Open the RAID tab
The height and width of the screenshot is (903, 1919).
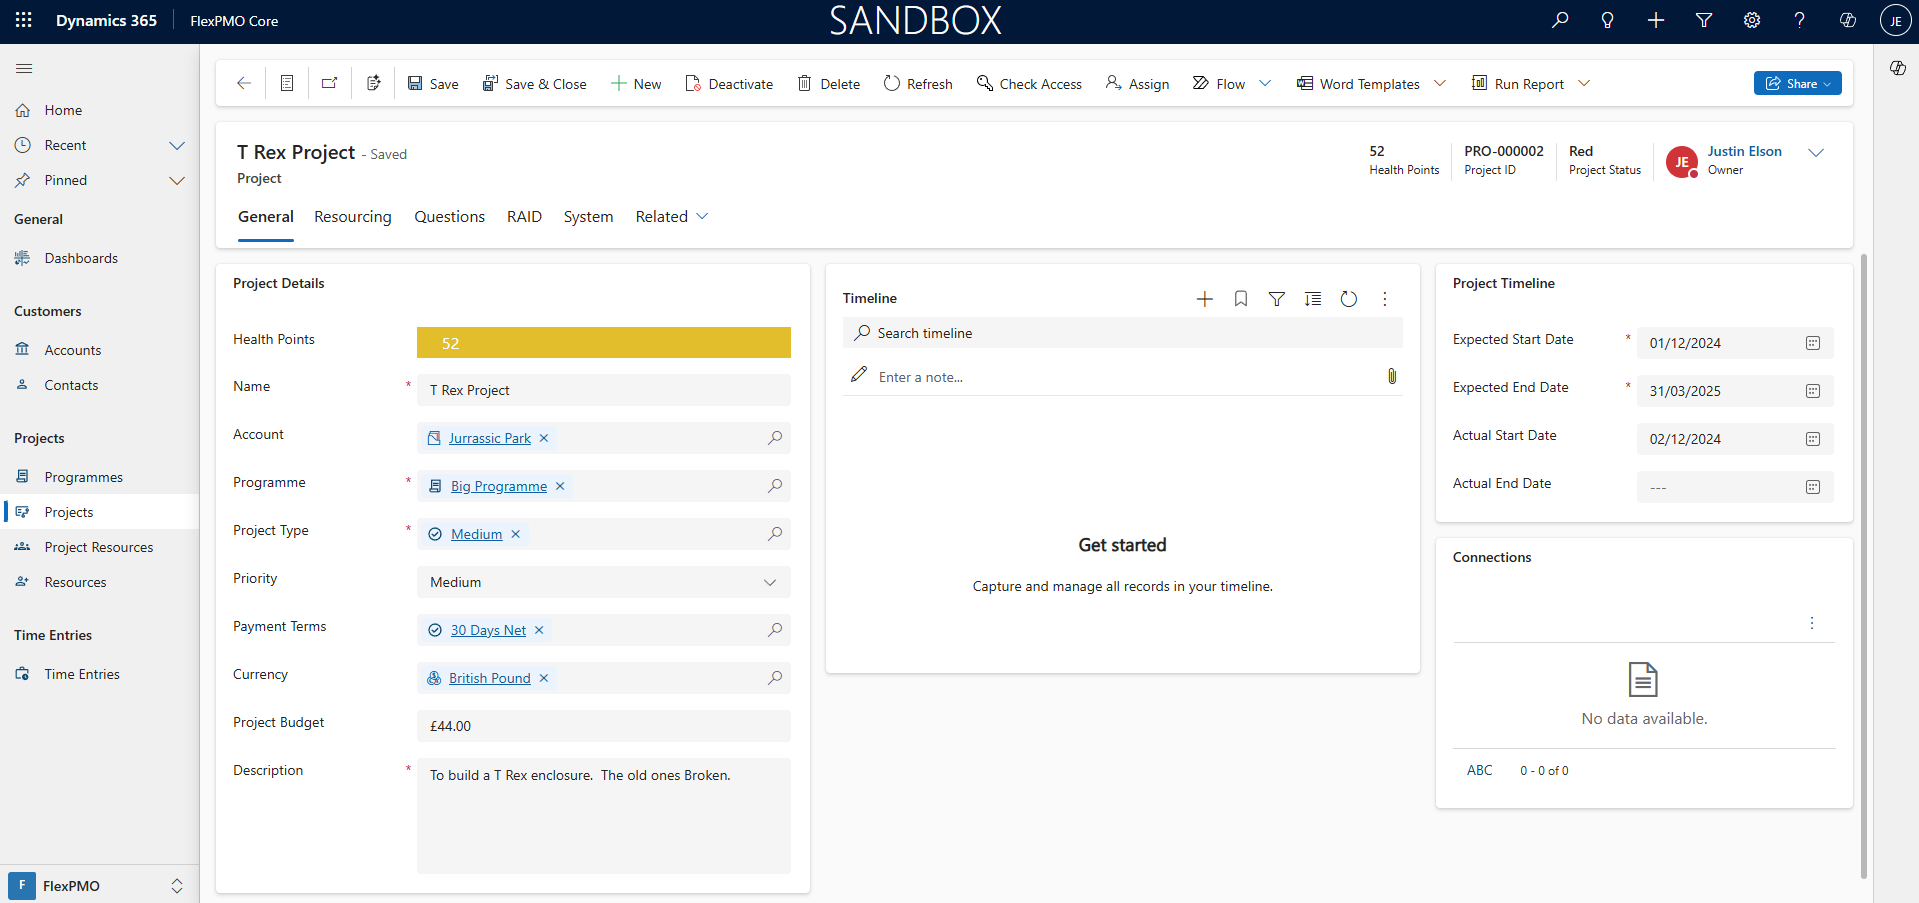pyautogui.click(x=523, y=217)
